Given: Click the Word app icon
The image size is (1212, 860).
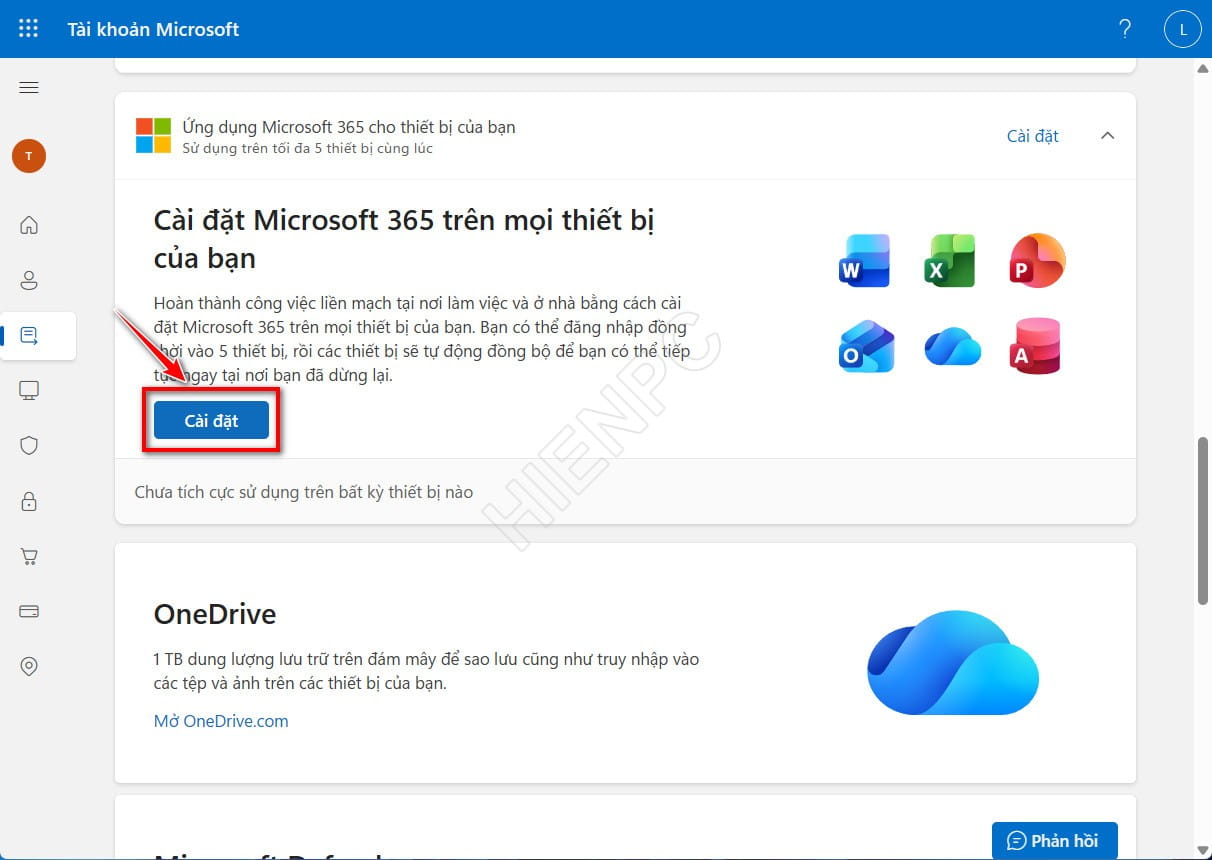Looking at the screenshot, I should [x=864, y=261].
